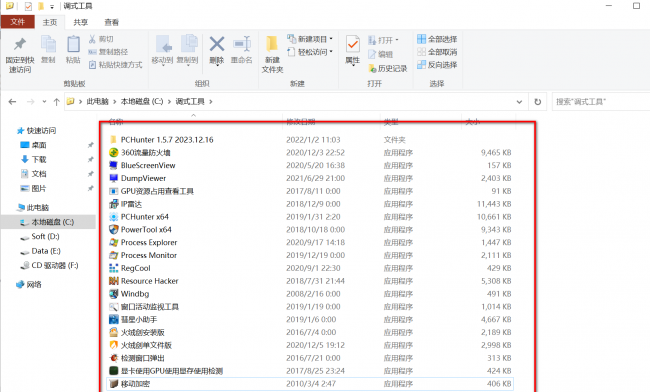Viewport: 650px width, 392px height.
Task: Click 本地磁盘 (C:) in the address bar
Action: (x=142, y=102)
